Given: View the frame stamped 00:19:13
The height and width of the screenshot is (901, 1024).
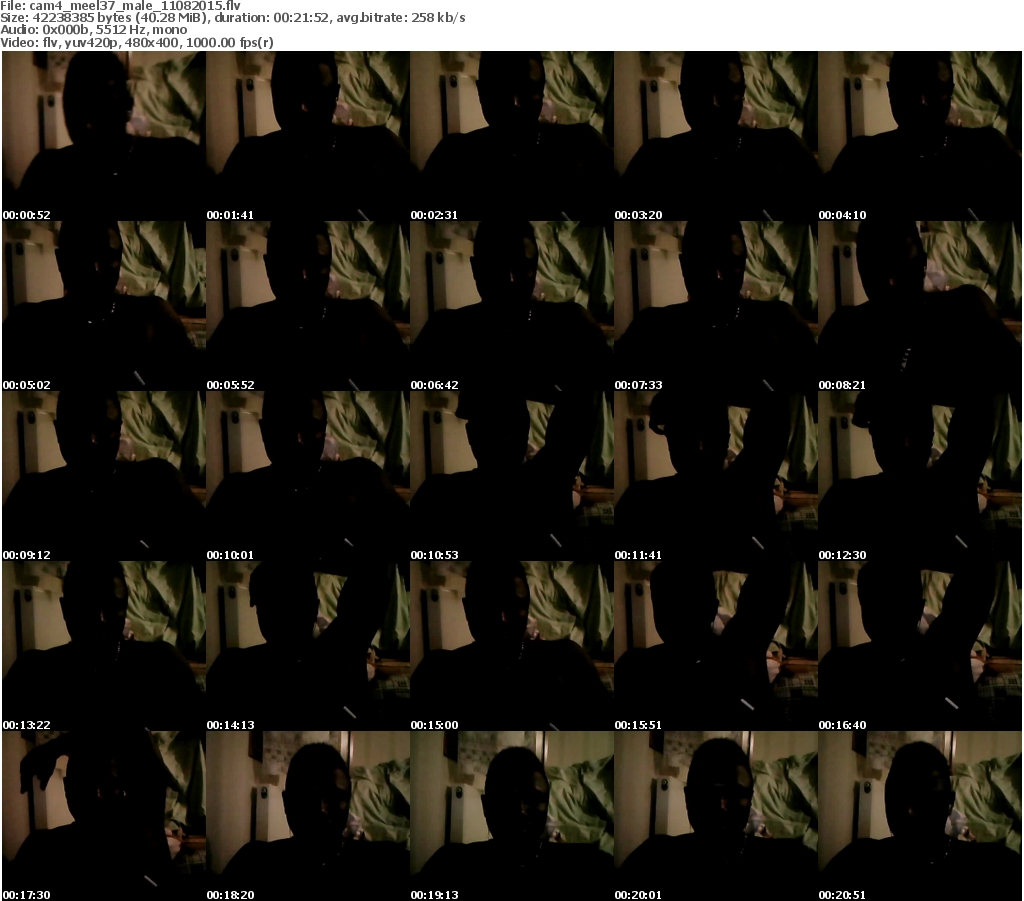Looking at the screenshot, I should click(x=511, y=816).
